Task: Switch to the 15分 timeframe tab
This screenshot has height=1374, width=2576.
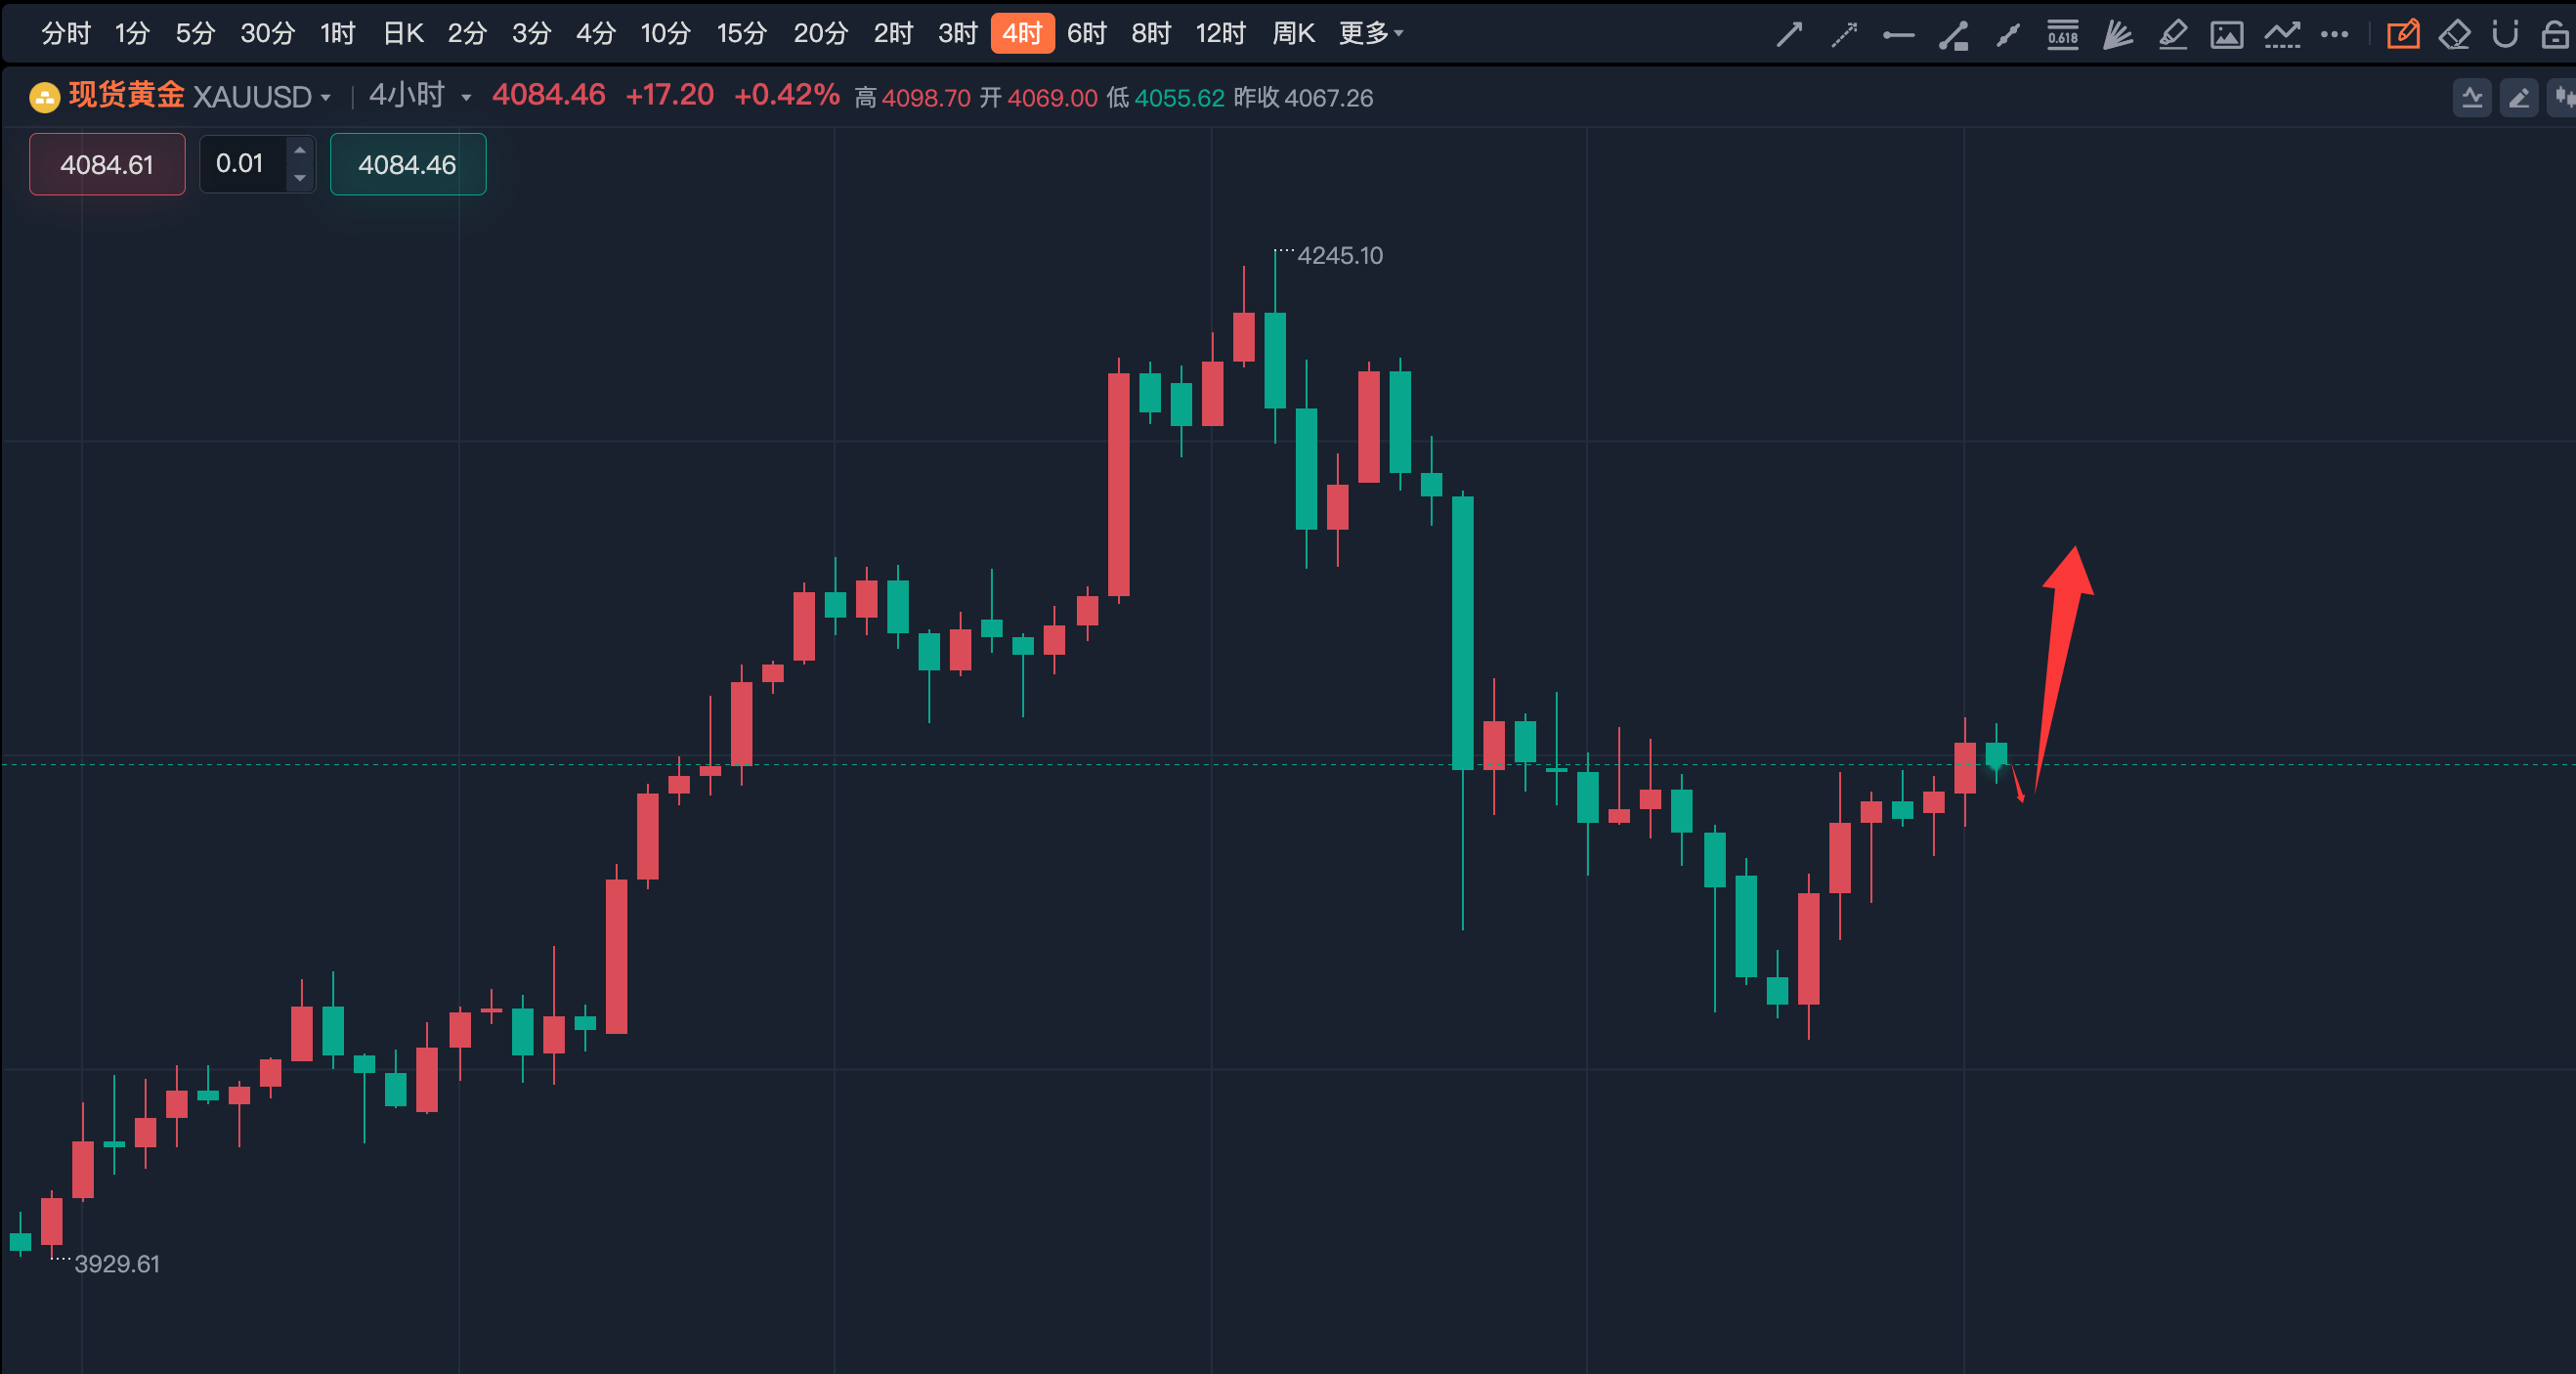Action: 741,34
